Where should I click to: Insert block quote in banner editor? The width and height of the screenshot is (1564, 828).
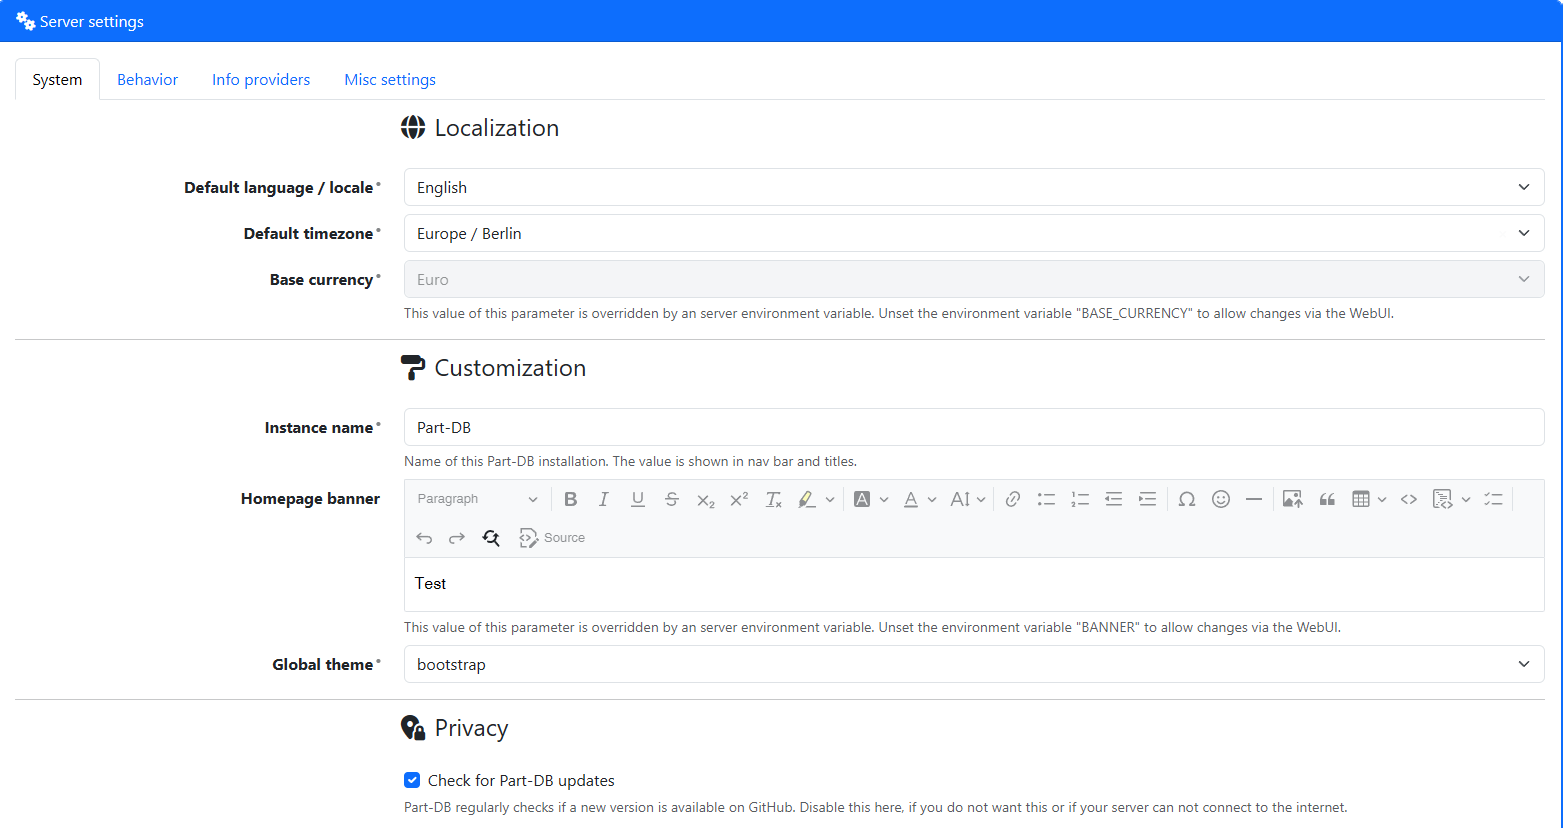1327,499
